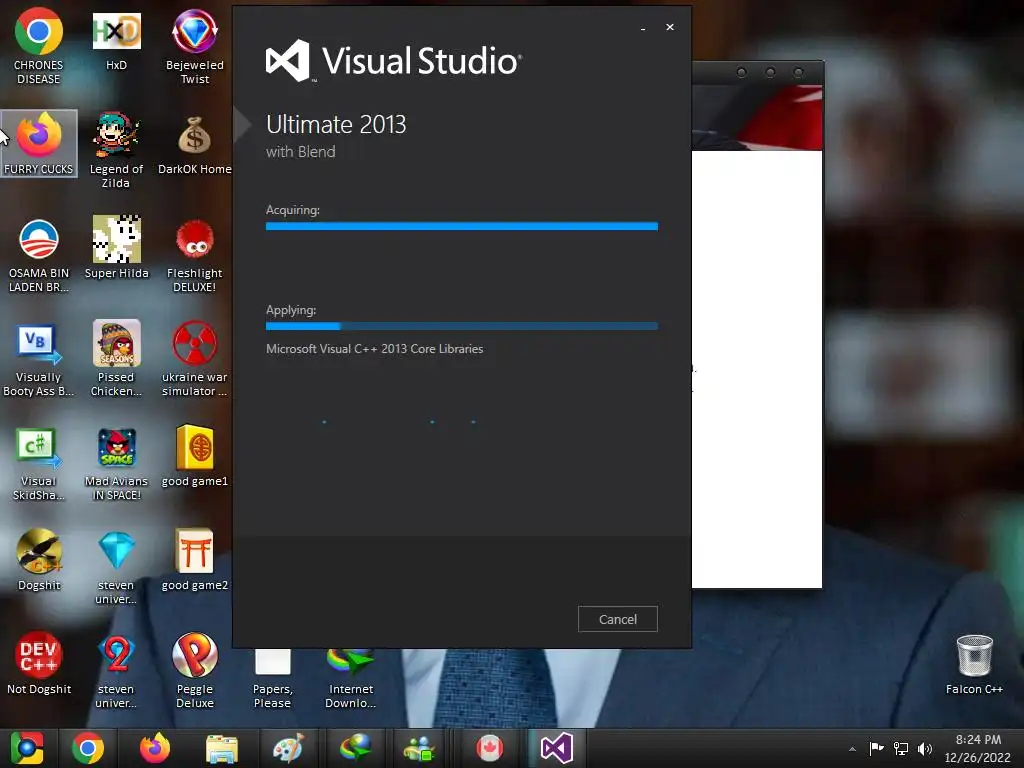Select the good game2 torii gate icon
Viewport: 1024px width, 768px height.
195,559
